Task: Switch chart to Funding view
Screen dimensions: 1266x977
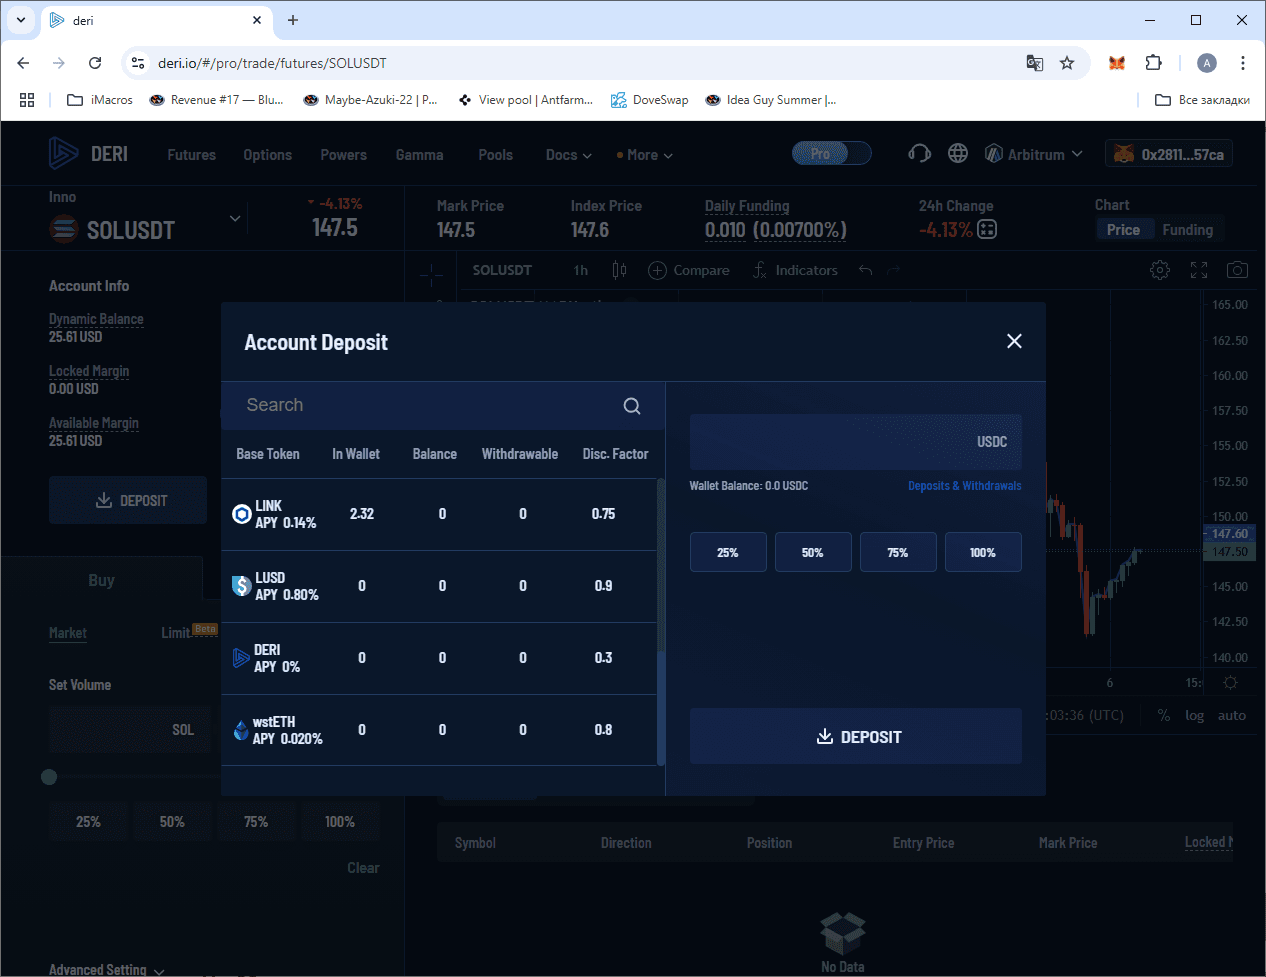Action: pos(1187,230)
